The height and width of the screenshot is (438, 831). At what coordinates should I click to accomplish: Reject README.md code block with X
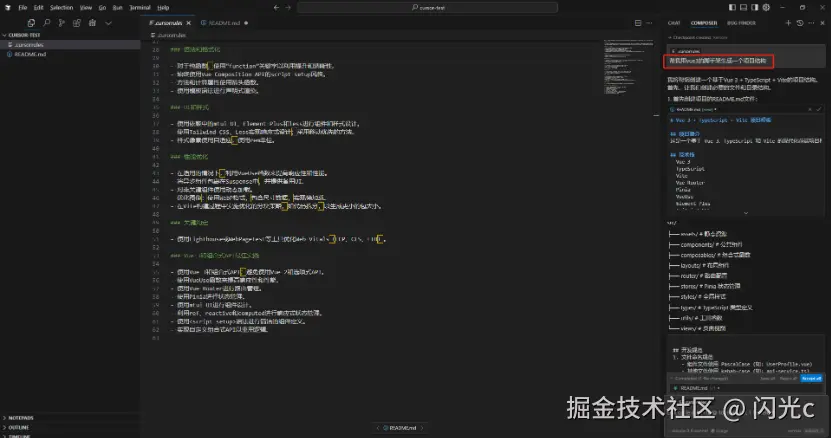tap(809, 109)
